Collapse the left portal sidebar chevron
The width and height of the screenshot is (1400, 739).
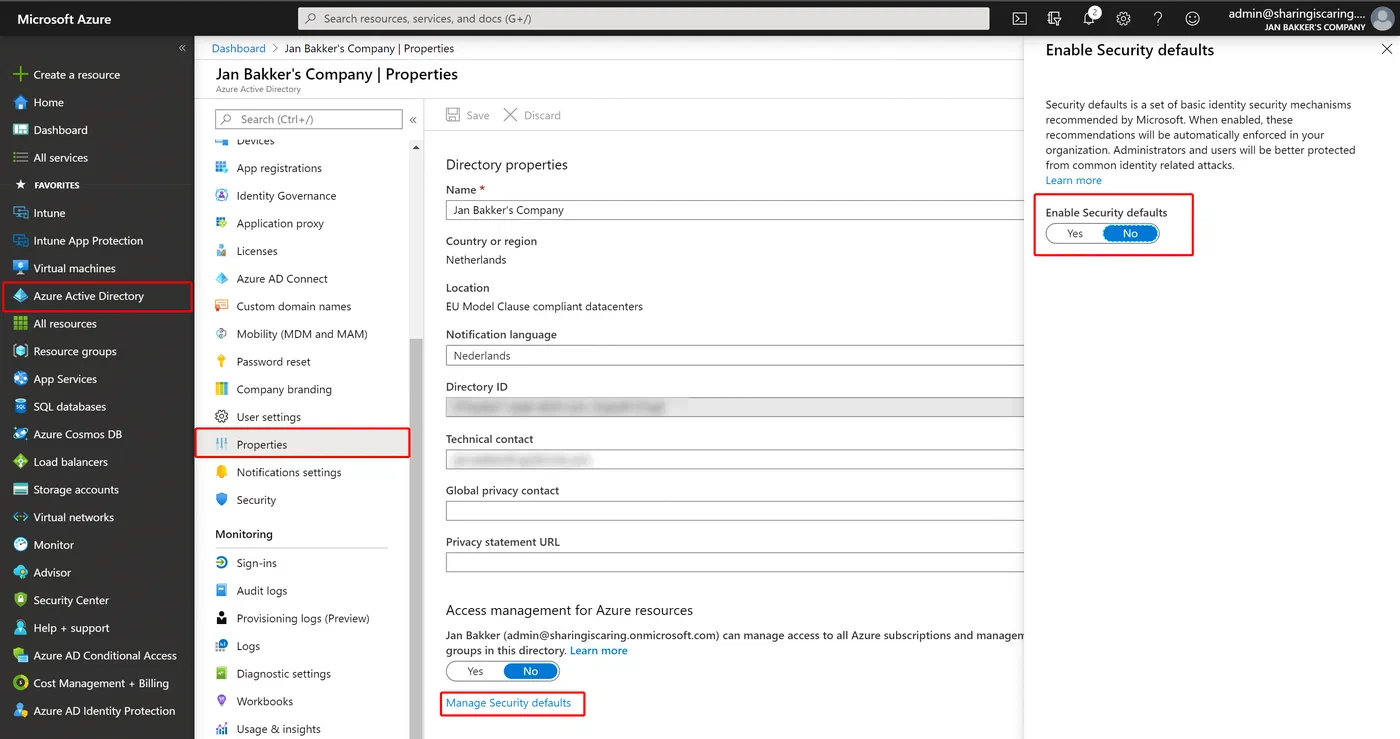(x=182, y=48)
